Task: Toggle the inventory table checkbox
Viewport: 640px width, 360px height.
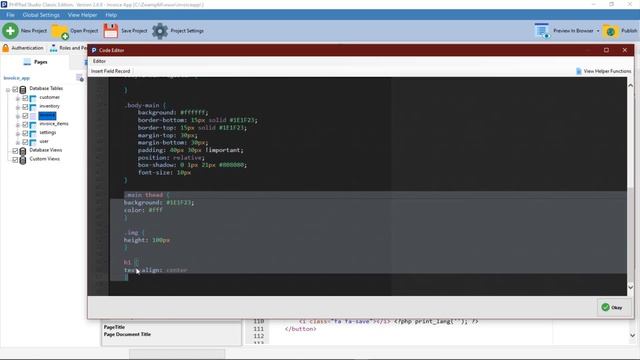Action: tap(25, 107)
